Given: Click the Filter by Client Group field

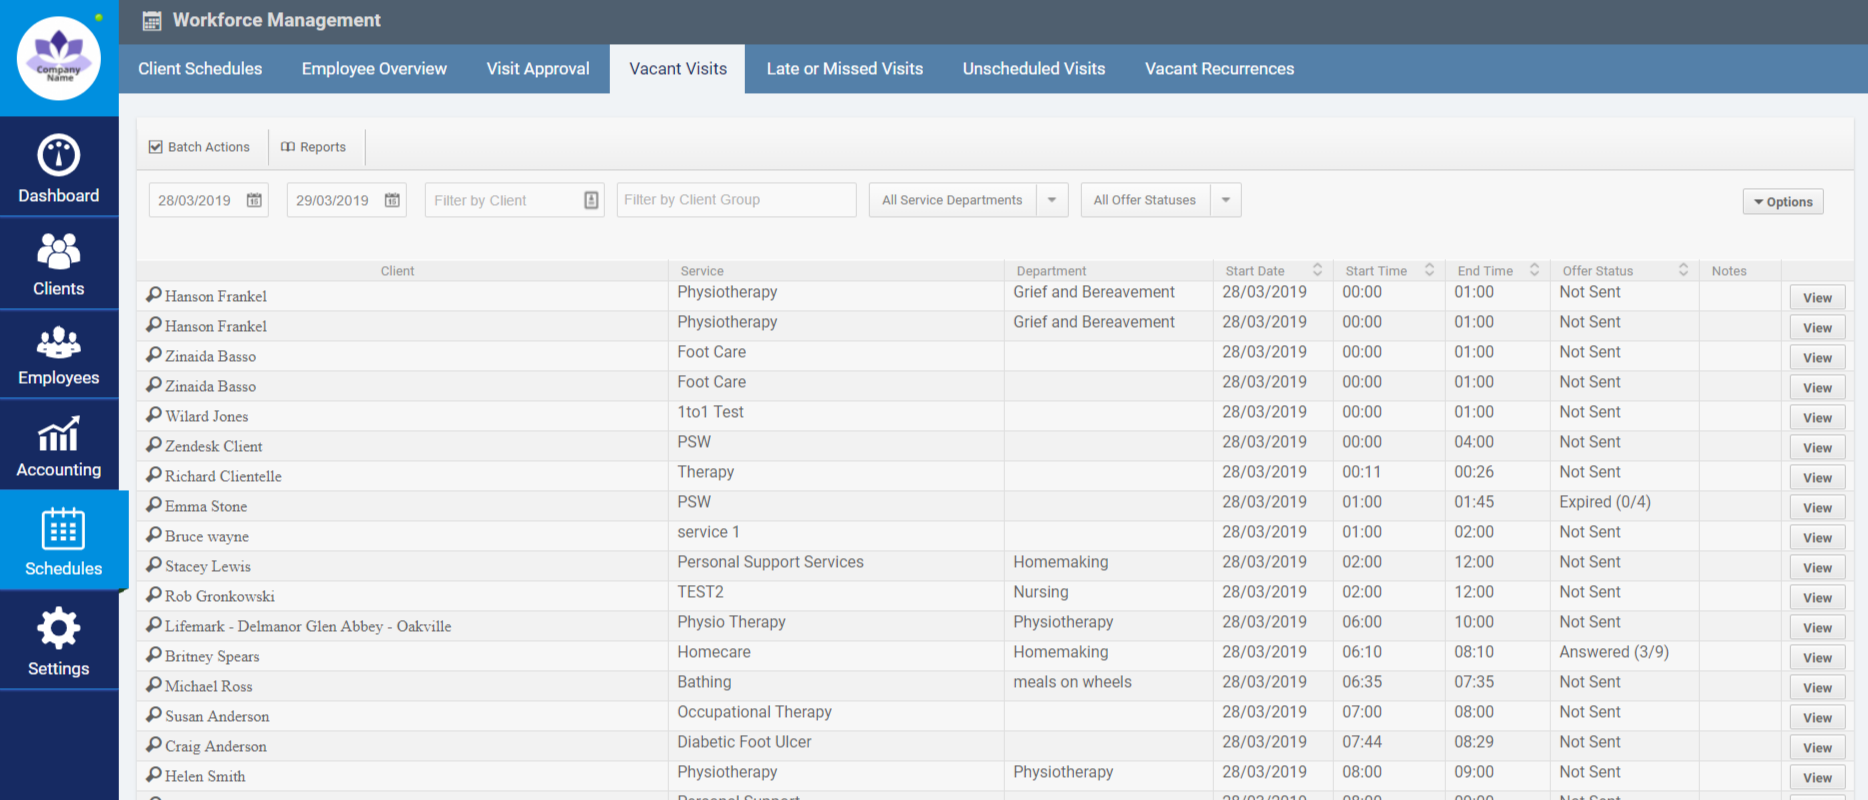Looking at the screenshot, I should (736, 200).
